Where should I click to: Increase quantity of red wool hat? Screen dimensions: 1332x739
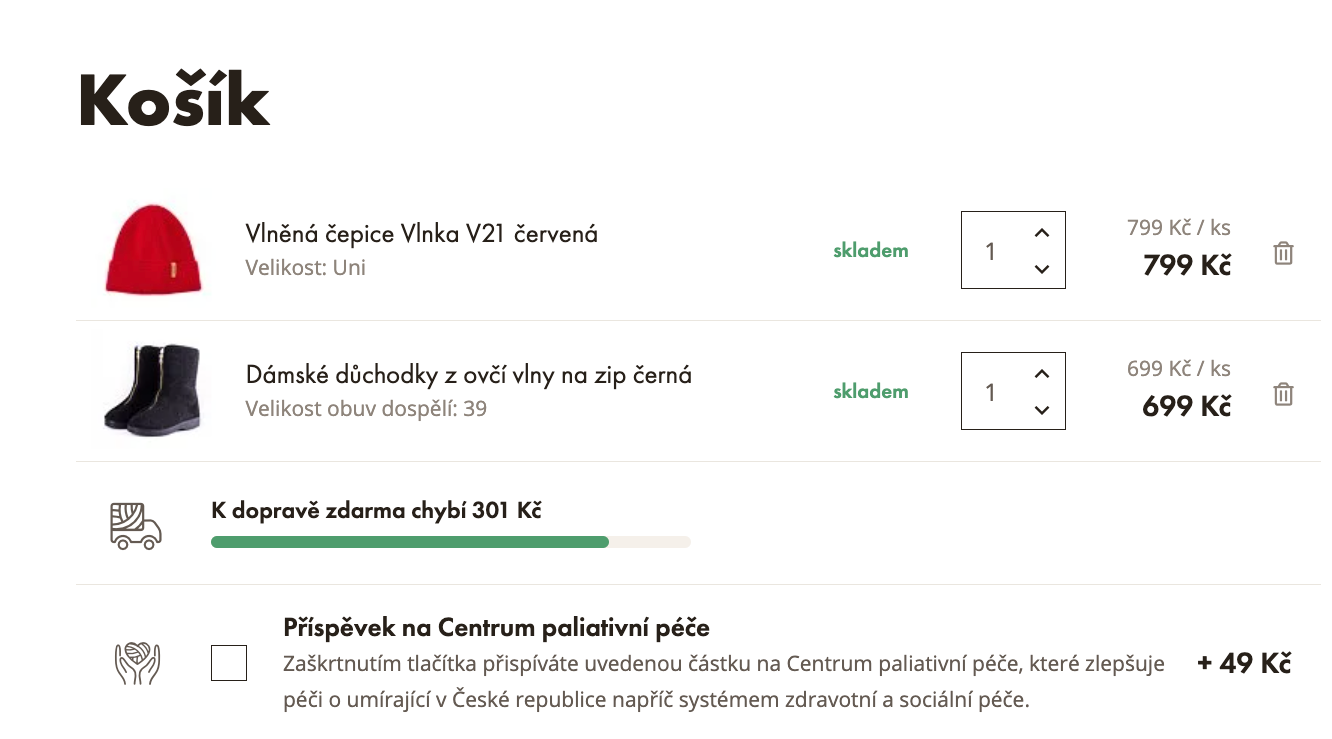[1042, 233]
